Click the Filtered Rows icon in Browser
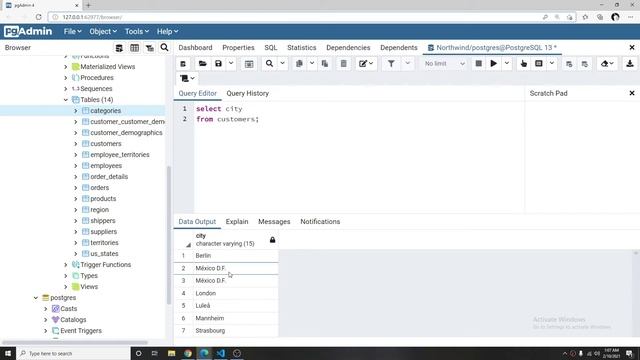The image size is (640, 360). [150, 48]
